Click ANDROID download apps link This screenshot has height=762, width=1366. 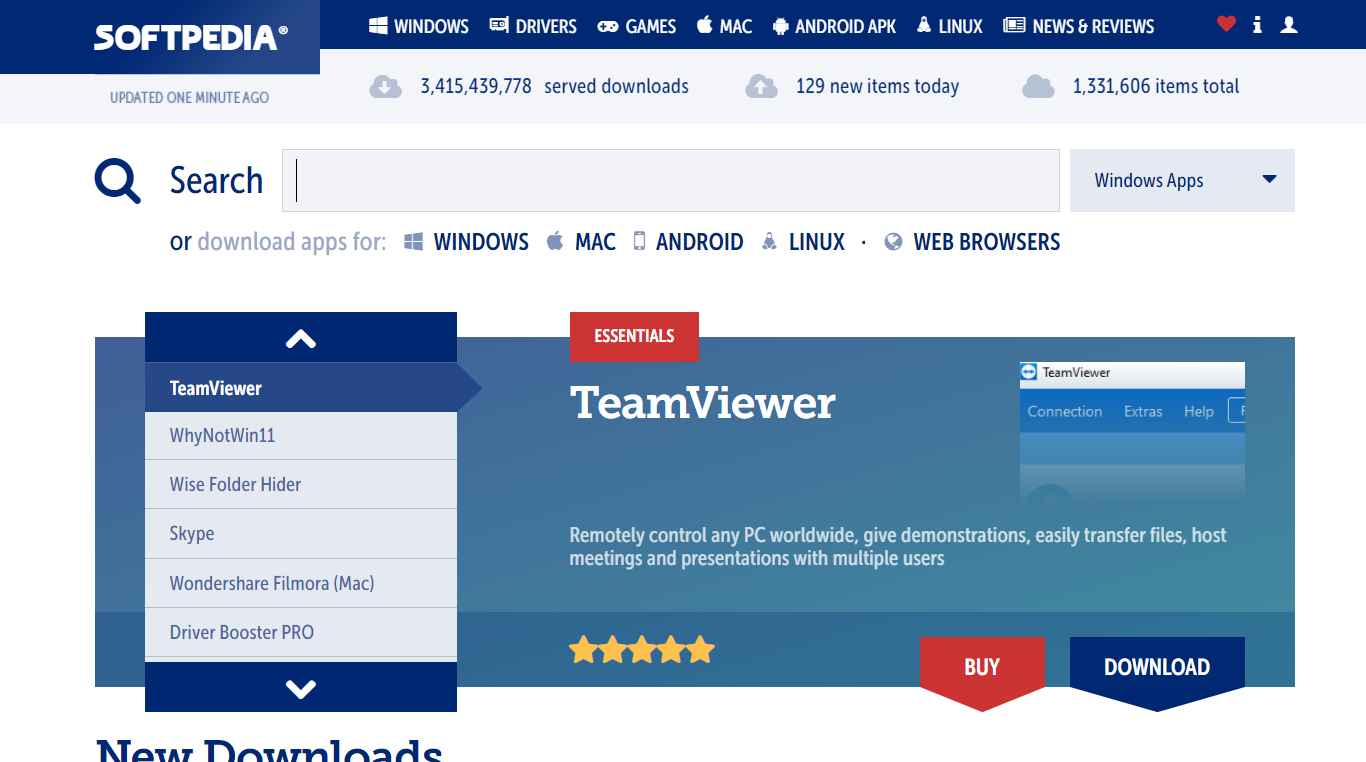point(689,242)
